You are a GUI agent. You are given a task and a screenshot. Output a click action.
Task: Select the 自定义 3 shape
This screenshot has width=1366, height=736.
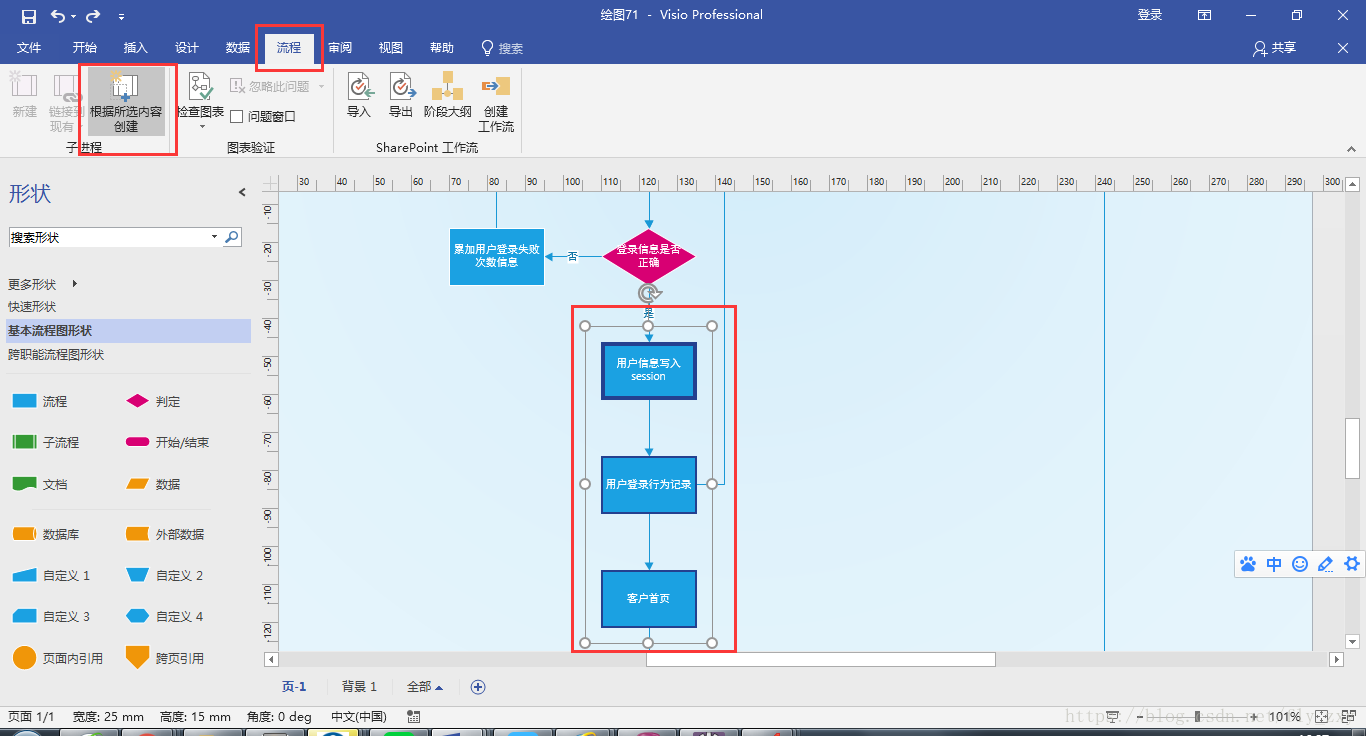[51, 616]
